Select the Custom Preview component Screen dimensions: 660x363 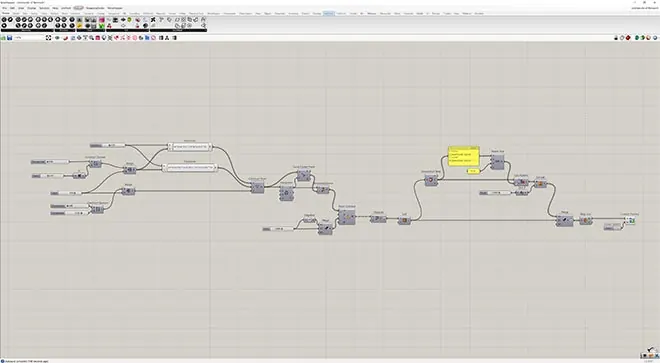tap(630, 221)
